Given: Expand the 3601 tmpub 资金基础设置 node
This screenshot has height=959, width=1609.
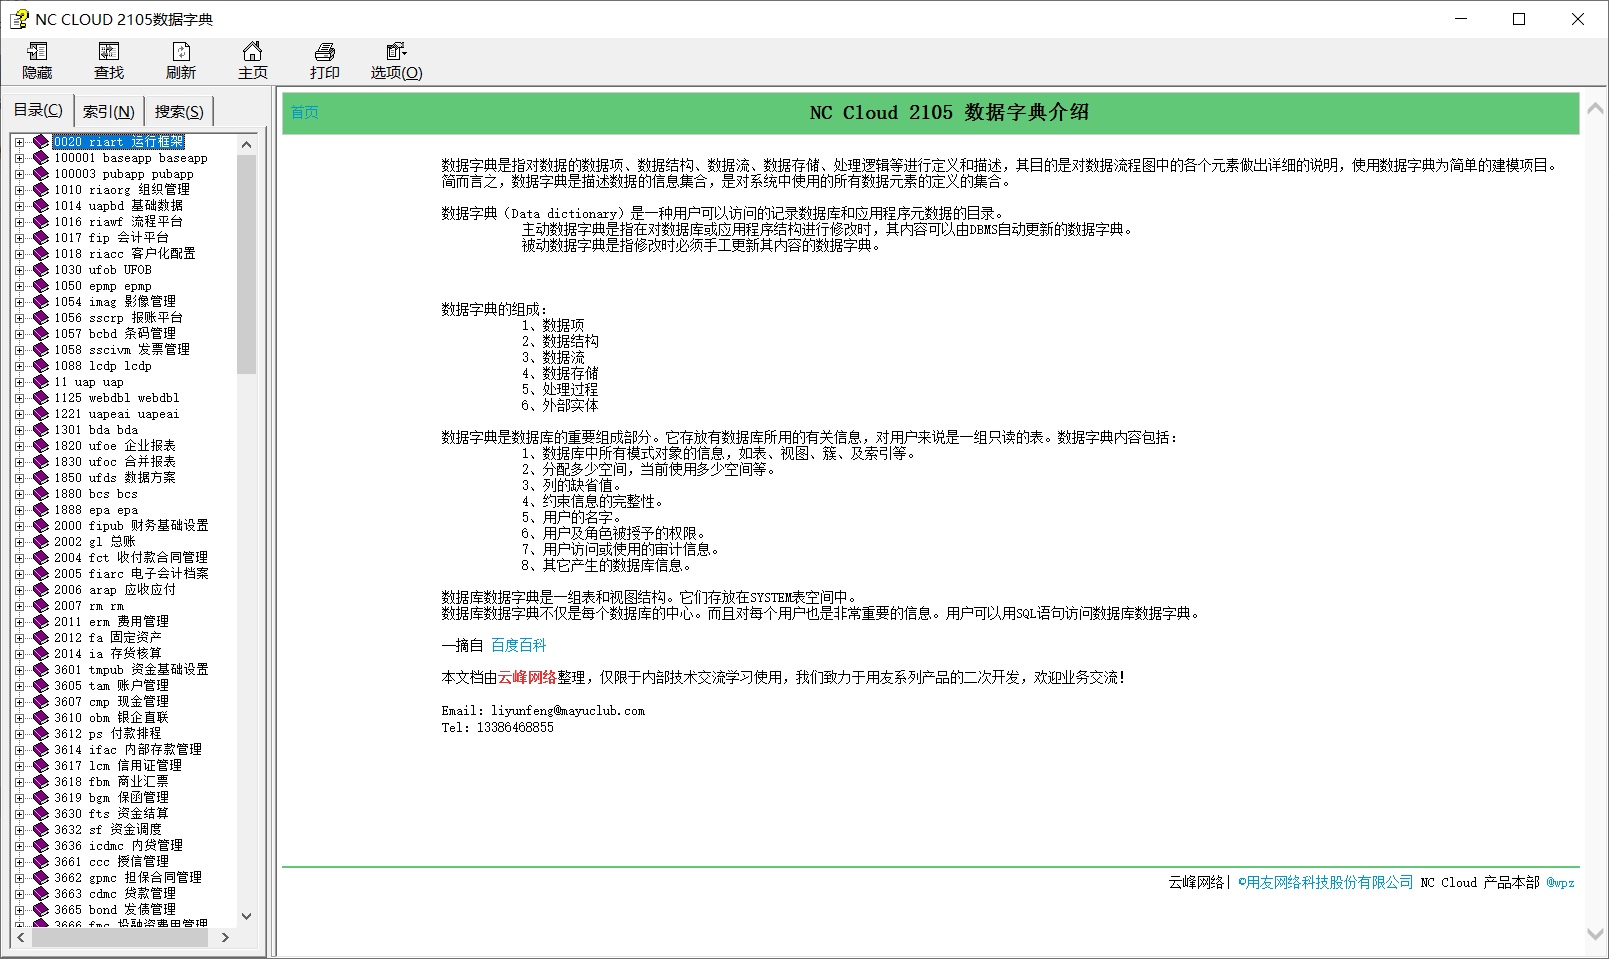Looking at the screenshot, I should [x=22, y=669].
